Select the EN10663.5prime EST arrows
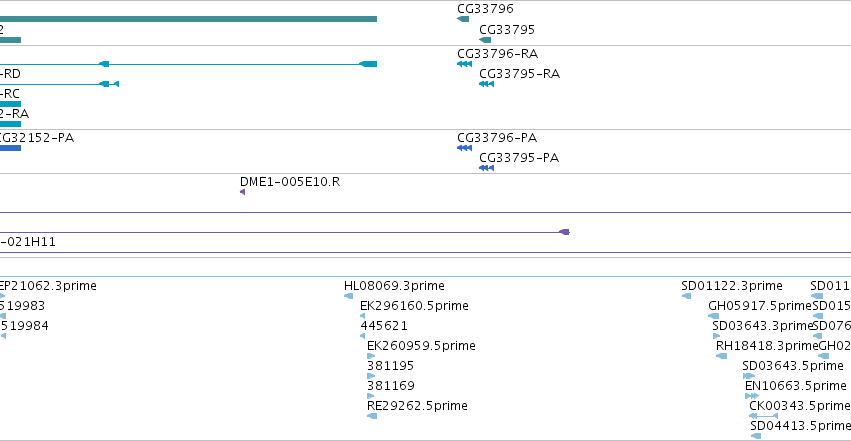This screenshot has width=851, height=441. 752,396
